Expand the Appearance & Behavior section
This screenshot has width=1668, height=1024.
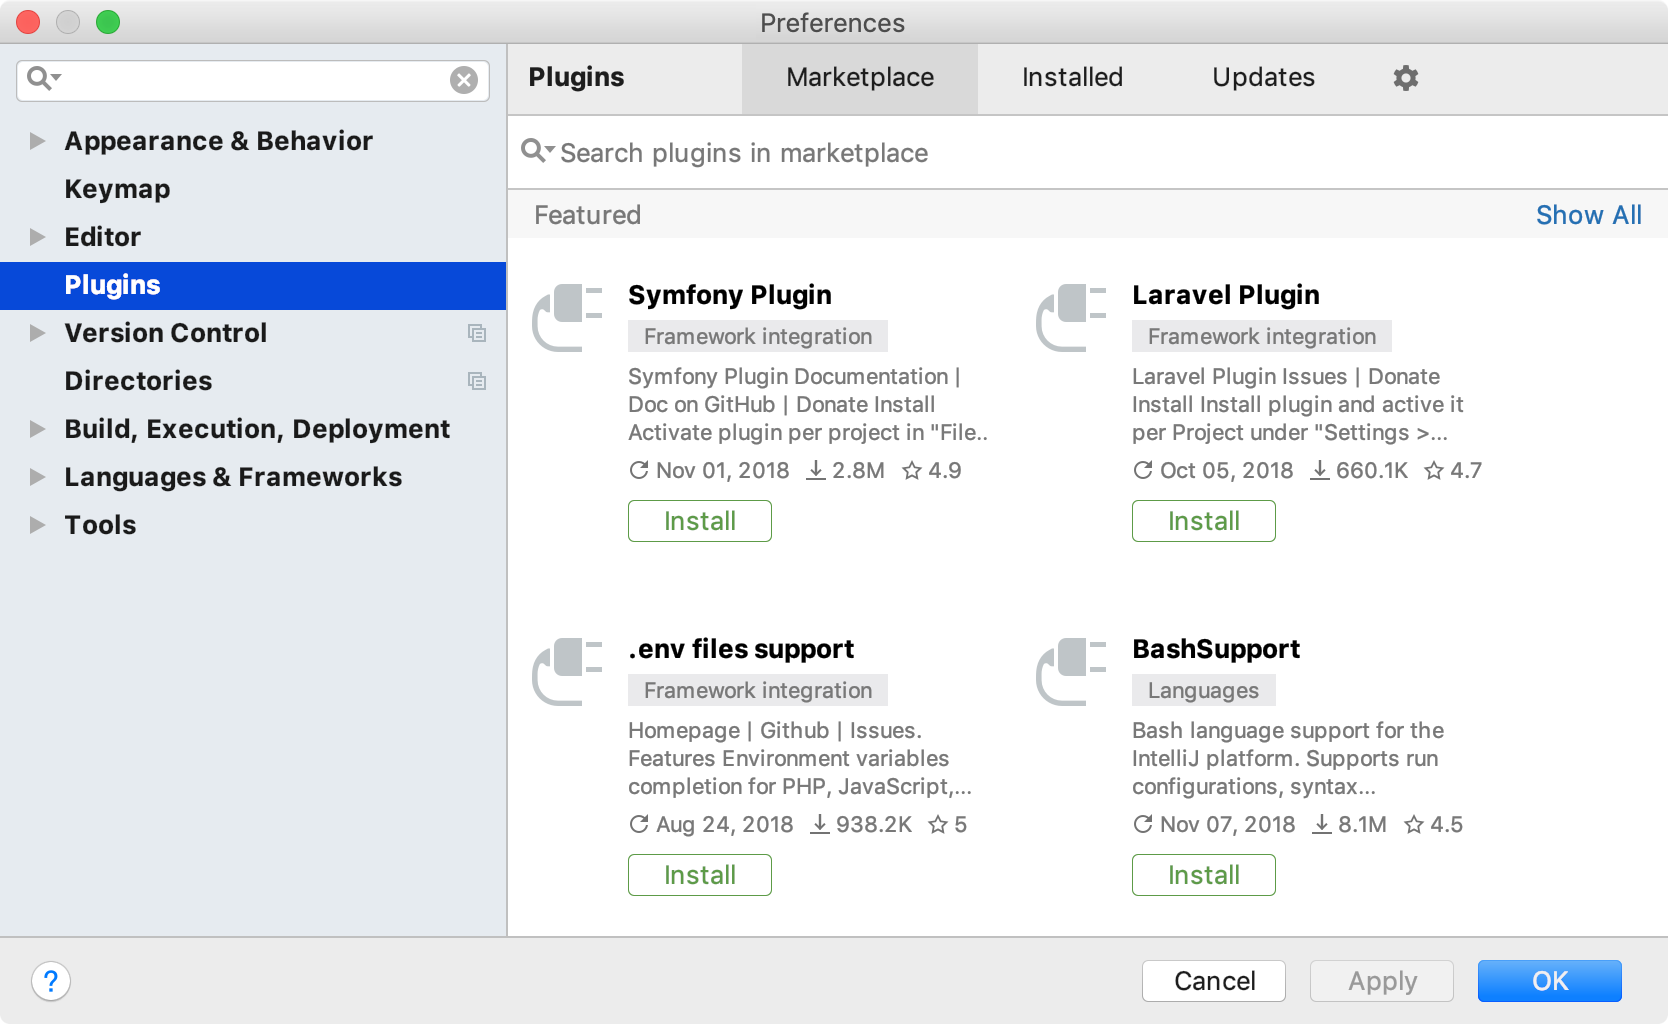click(x=38, y=141)
